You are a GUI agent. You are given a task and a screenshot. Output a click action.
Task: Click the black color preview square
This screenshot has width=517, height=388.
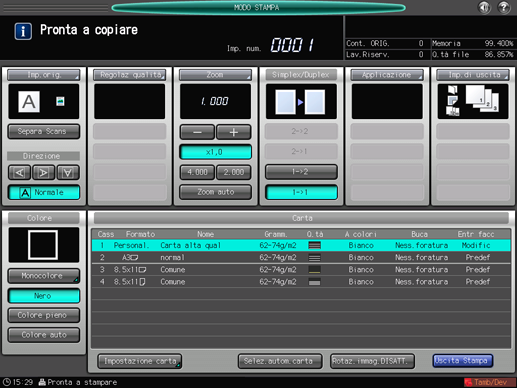pyautogui.click(x=44, y=245)
